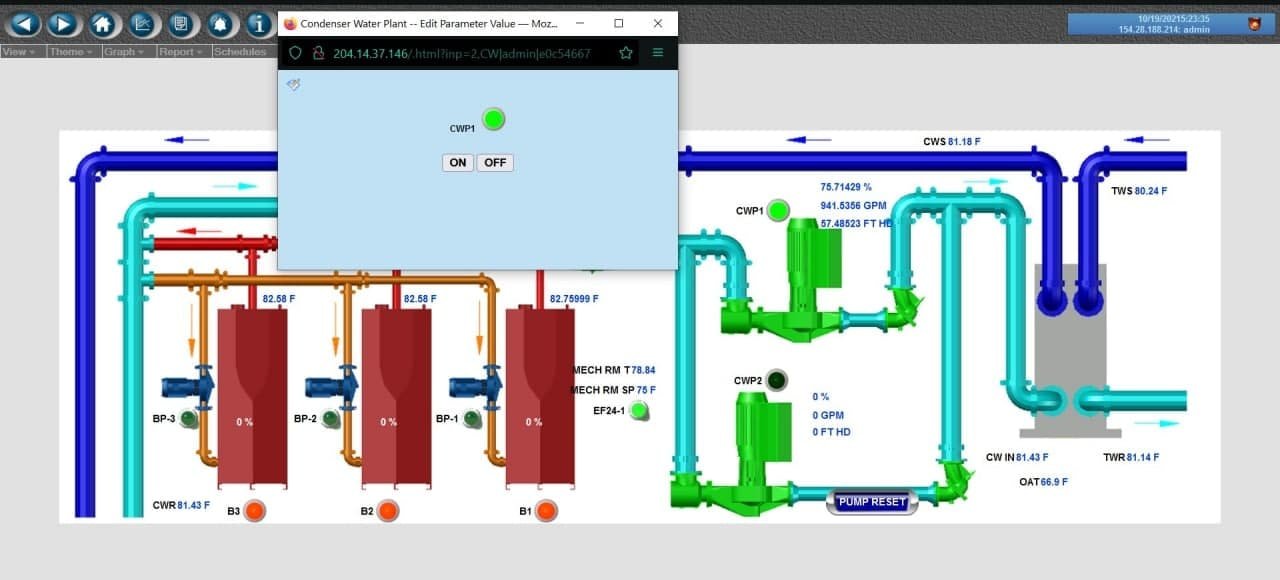Click the info icon in toolbar
Image resolution: width=1280 pixels, height=580 pixels.
[258, 24]
